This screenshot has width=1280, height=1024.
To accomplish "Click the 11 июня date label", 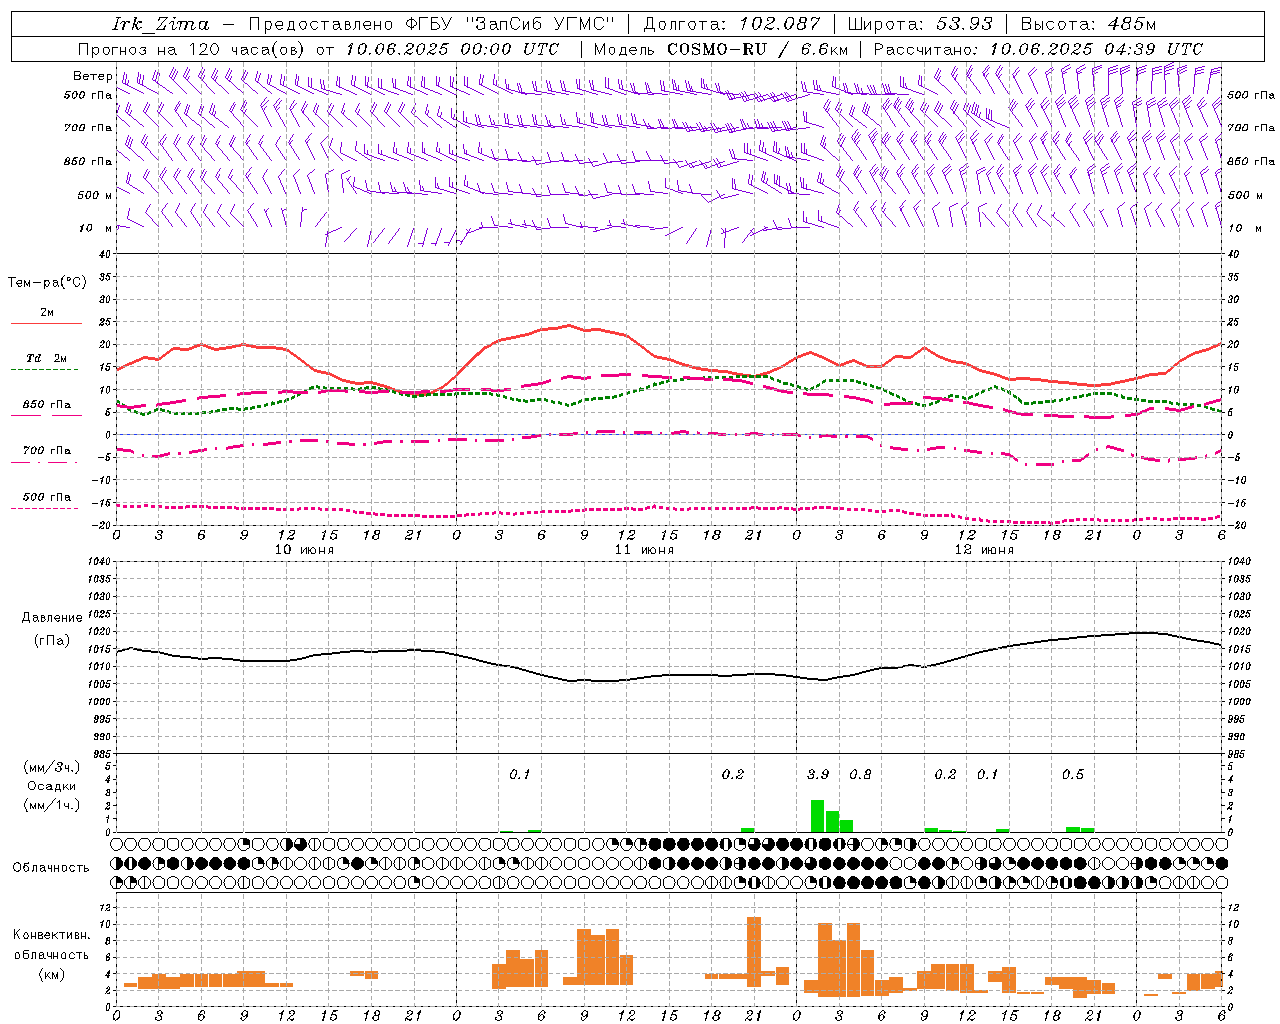I will pyautogui.click(x=644, y=550).
